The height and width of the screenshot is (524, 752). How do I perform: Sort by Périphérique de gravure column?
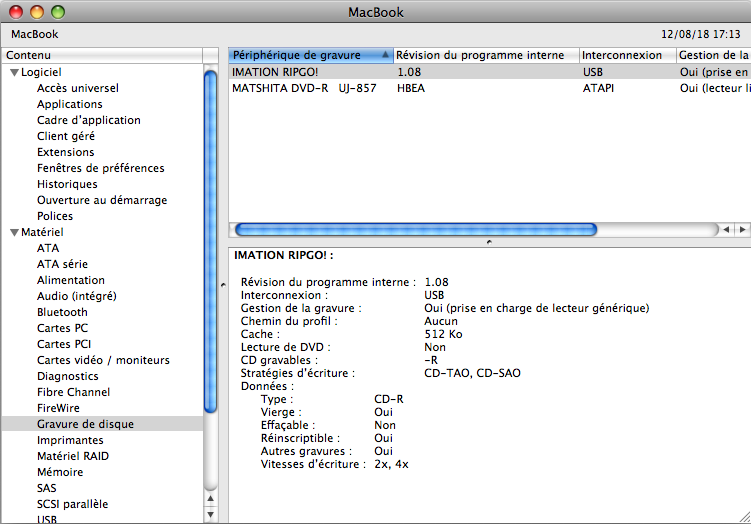(311, 56)
